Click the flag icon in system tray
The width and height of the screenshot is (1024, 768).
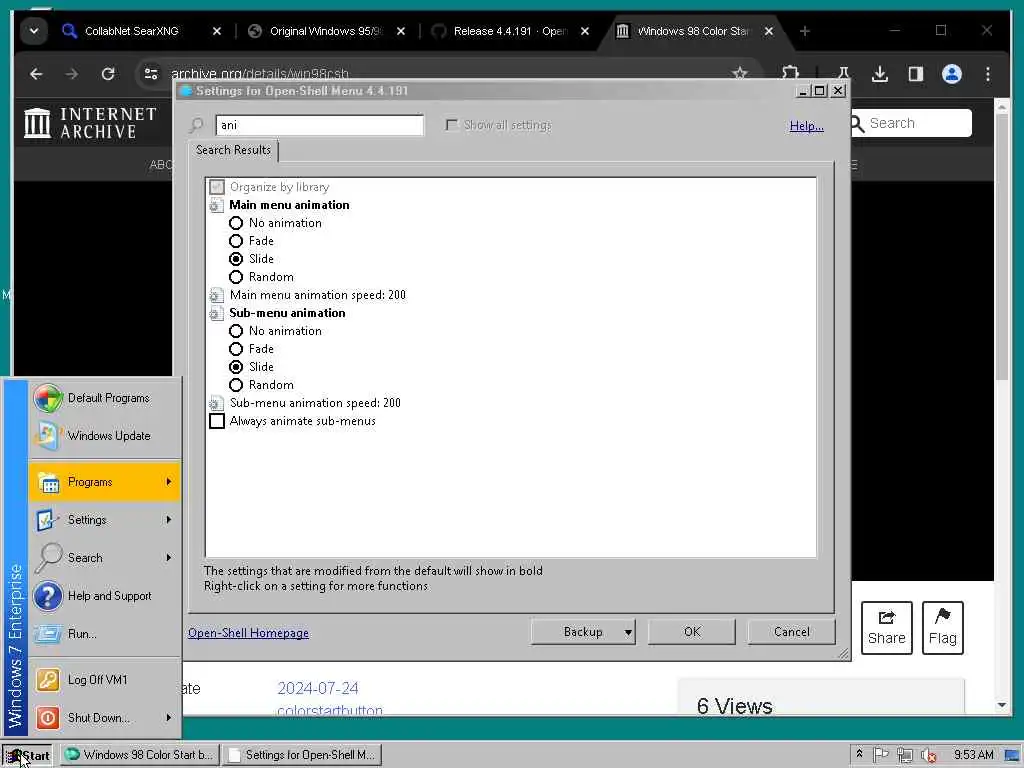881,754
